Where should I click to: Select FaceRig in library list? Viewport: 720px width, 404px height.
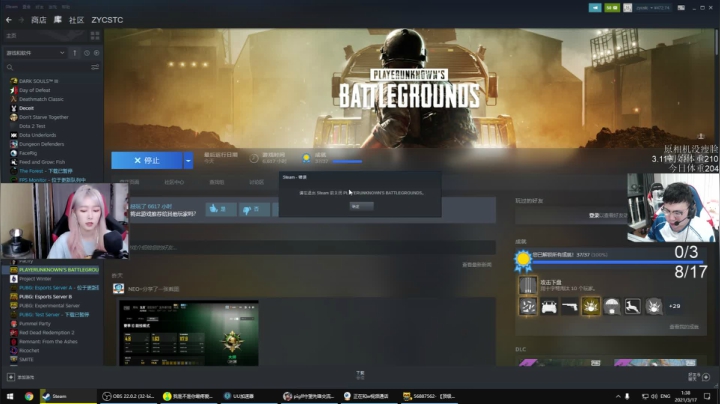coord(28,153)
